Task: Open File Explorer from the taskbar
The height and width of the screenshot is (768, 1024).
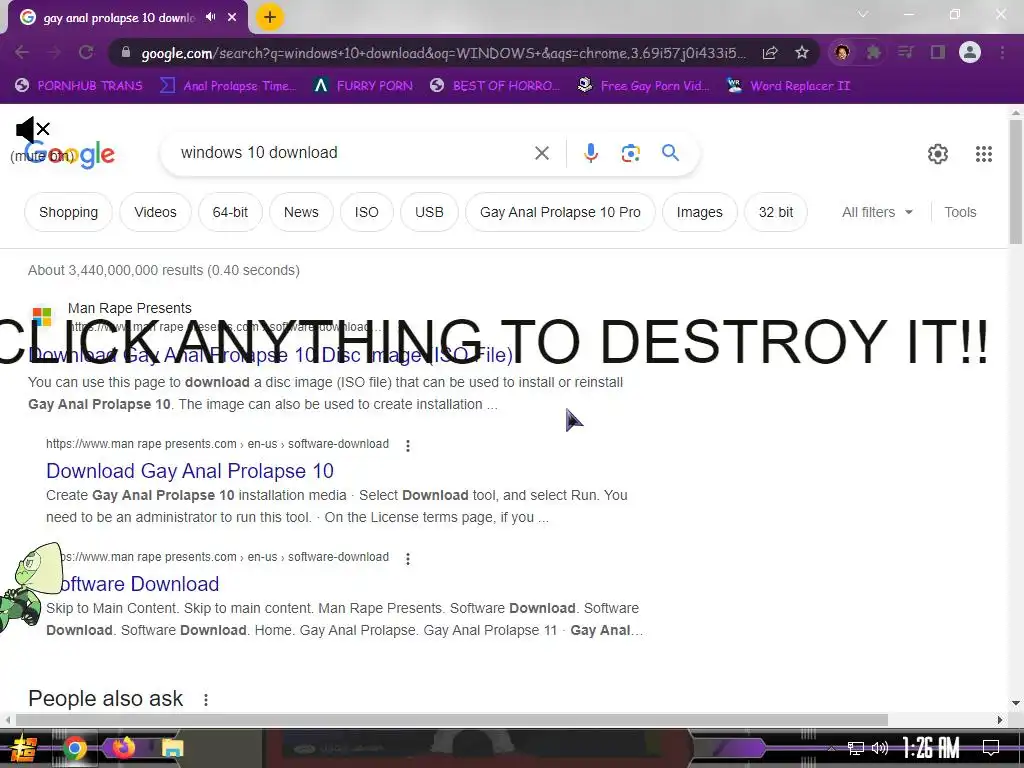Action: click(x=172, y=748)
